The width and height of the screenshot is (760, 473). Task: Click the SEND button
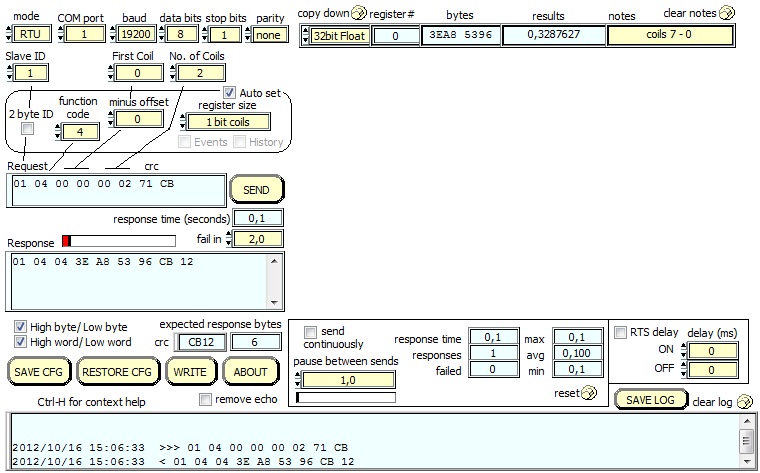[256, 189]
